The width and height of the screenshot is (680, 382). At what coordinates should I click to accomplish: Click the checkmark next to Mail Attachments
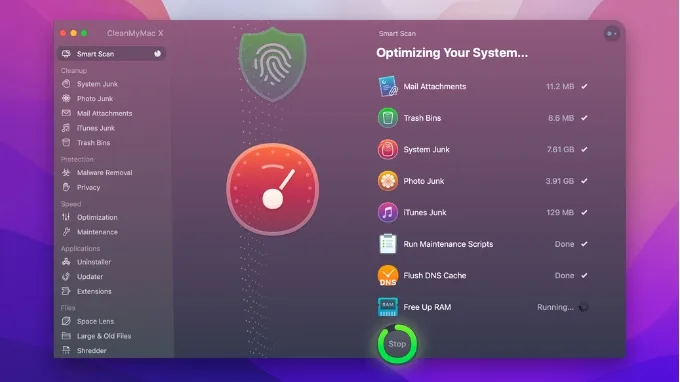(585, 86)
